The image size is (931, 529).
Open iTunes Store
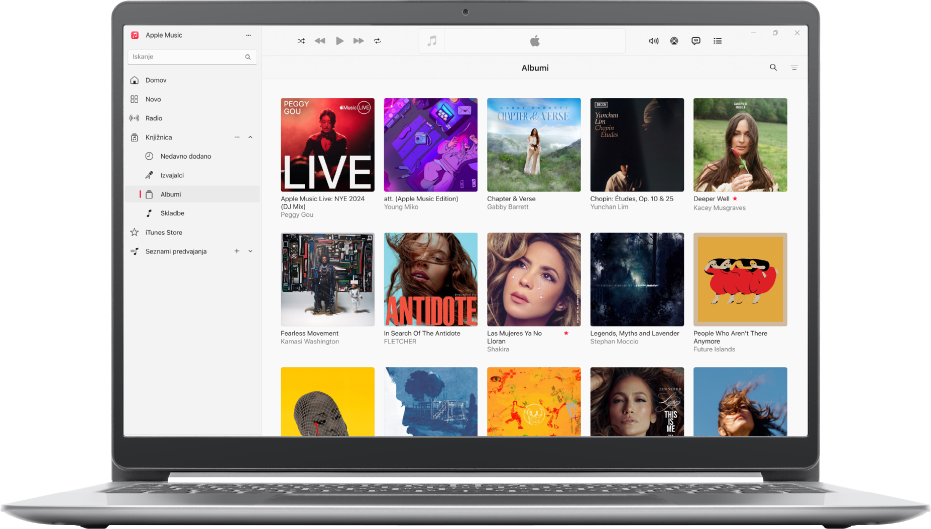(192, 232)
